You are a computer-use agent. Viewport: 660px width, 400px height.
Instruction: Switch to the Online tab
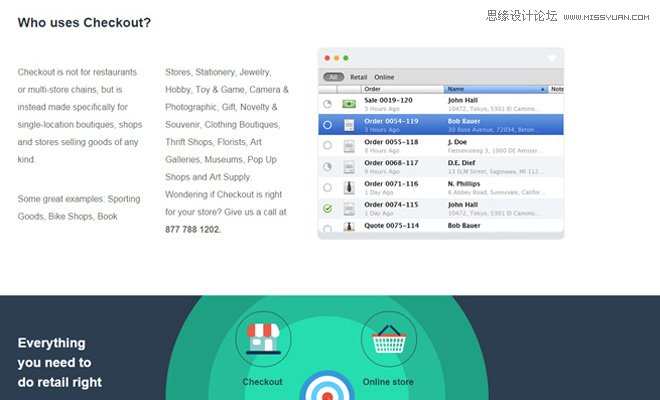click(x=384, y=77)
